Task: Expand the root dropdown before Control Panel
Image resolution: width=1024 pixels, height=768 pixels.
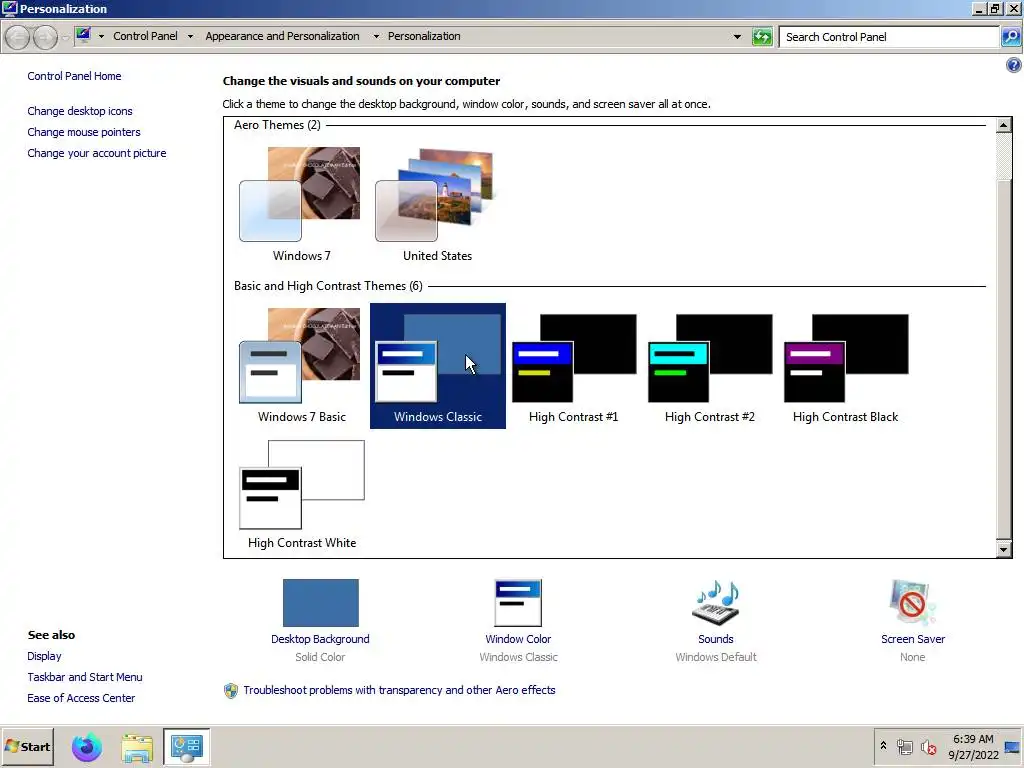Action: [x=101, y=37]
